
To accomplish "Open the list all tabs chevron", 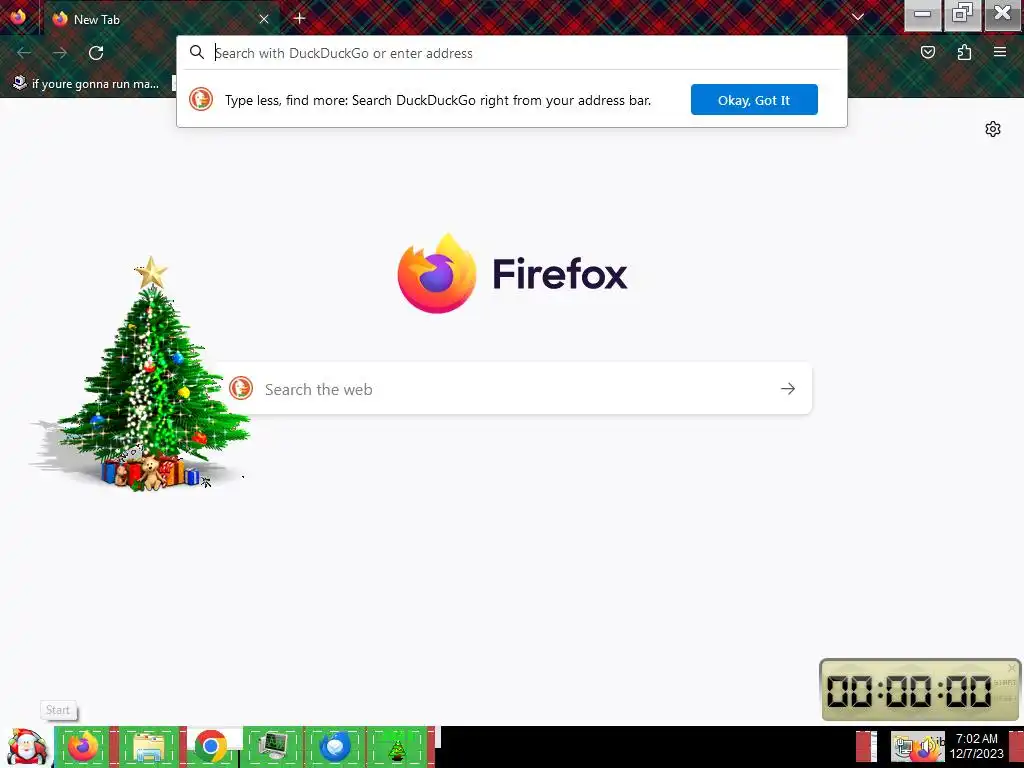I will pos(858,17).
